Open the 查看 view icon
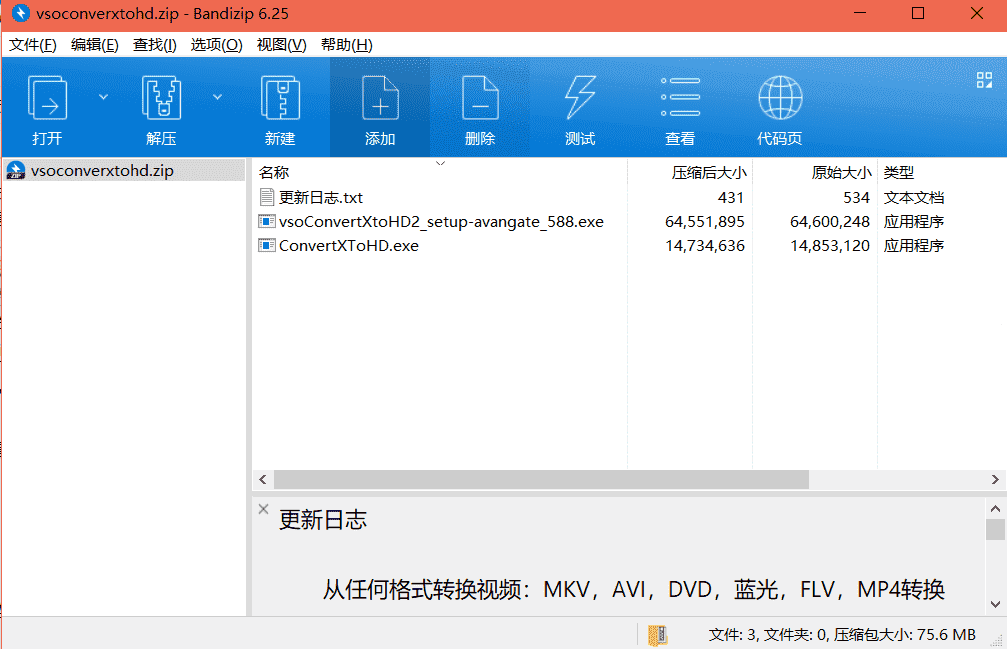 [680, 108]
